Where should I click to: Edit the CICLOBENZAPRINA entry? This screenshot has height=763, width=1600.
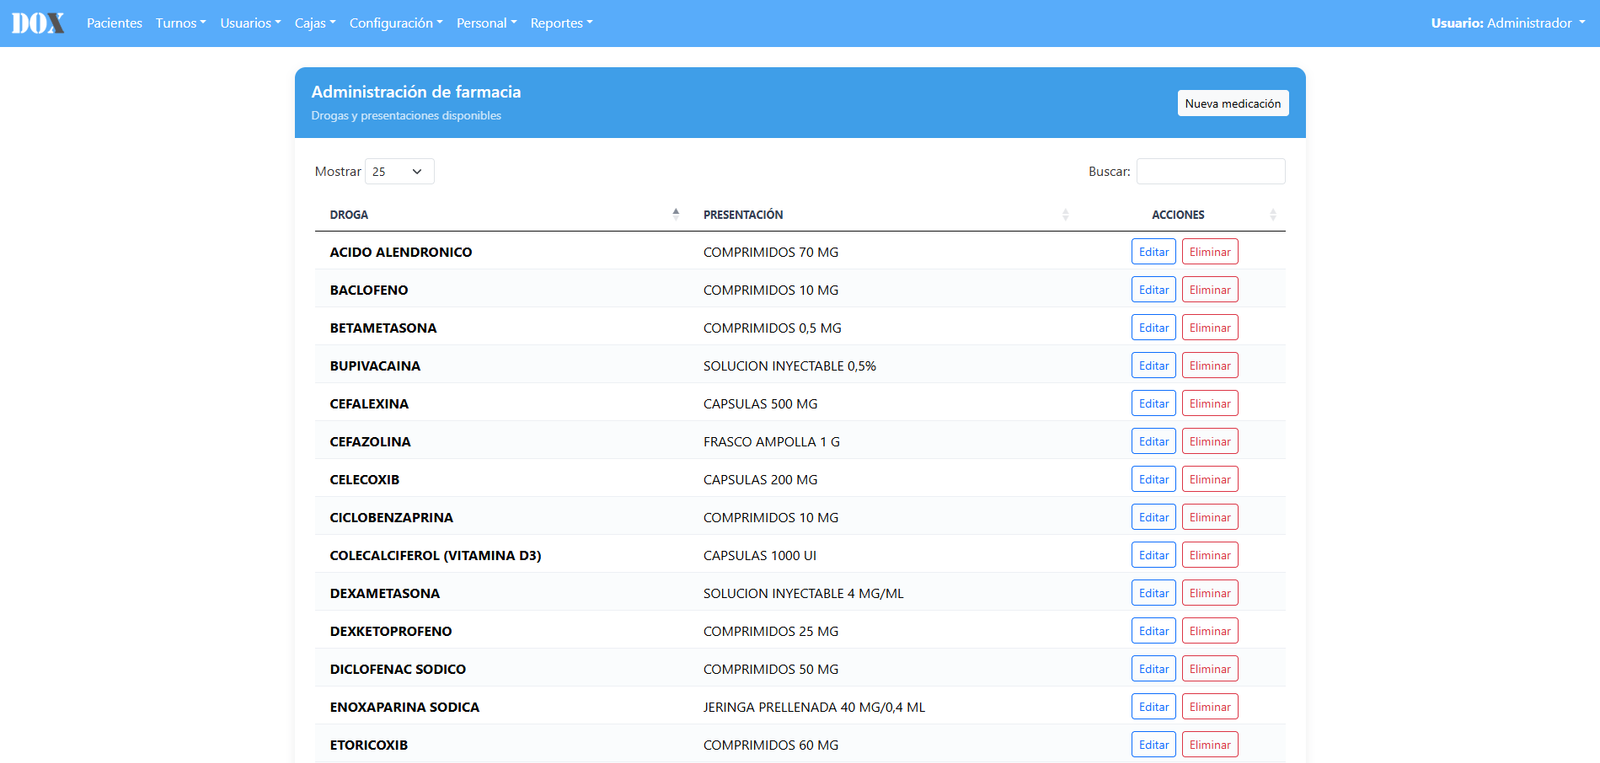(1154, 518)
